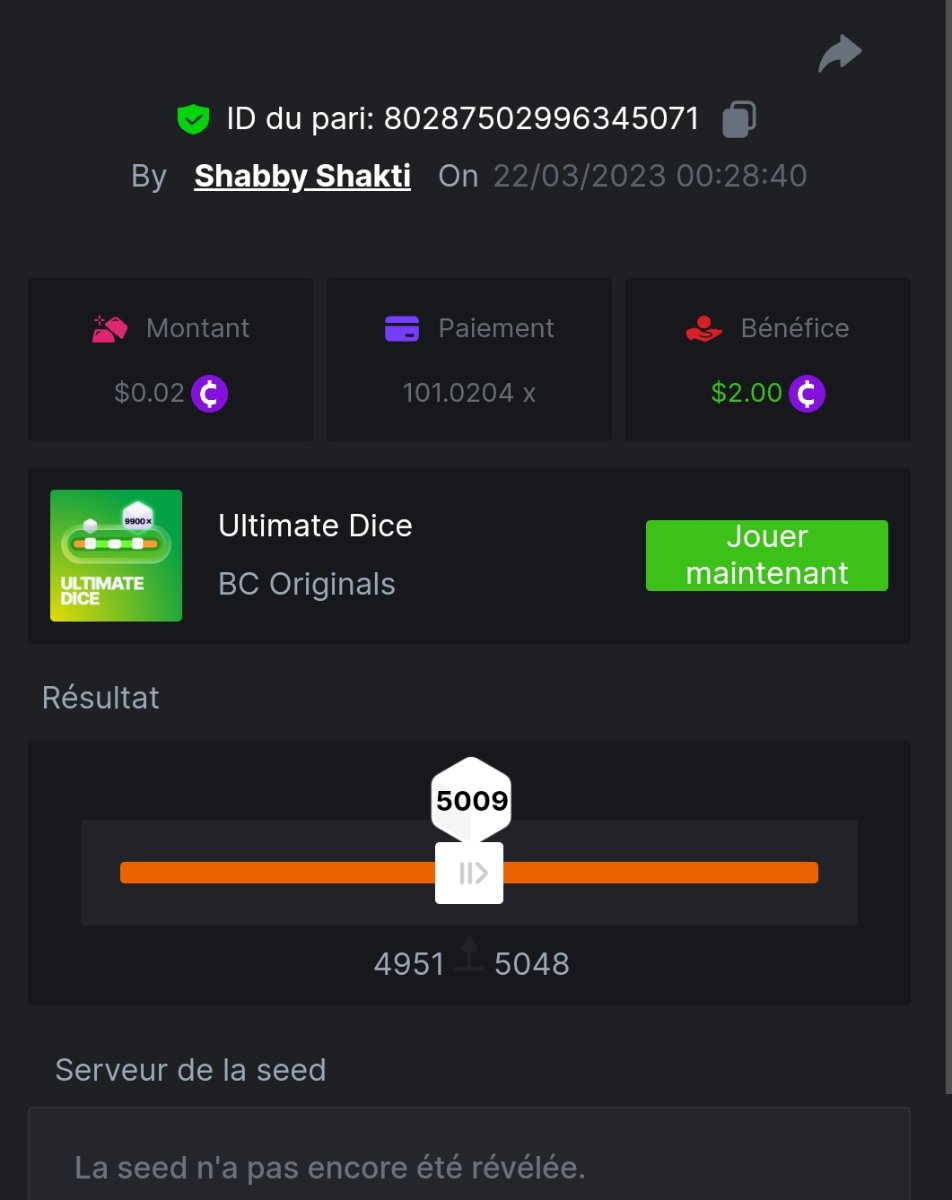Open Shabby Shakti's profile
This screenshot has width=952, height=1200.
coord(302,176)
